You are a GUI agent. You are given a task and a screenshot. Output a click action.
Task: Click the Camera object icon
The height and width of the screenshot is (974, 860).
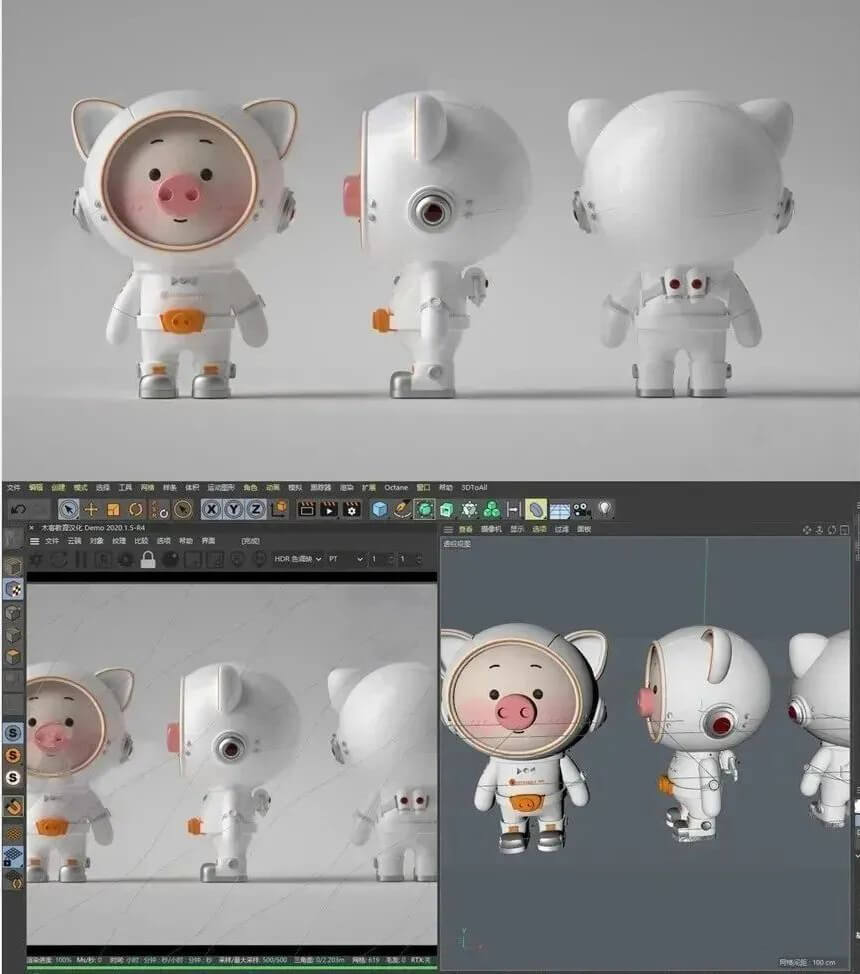tap(583, 509)
